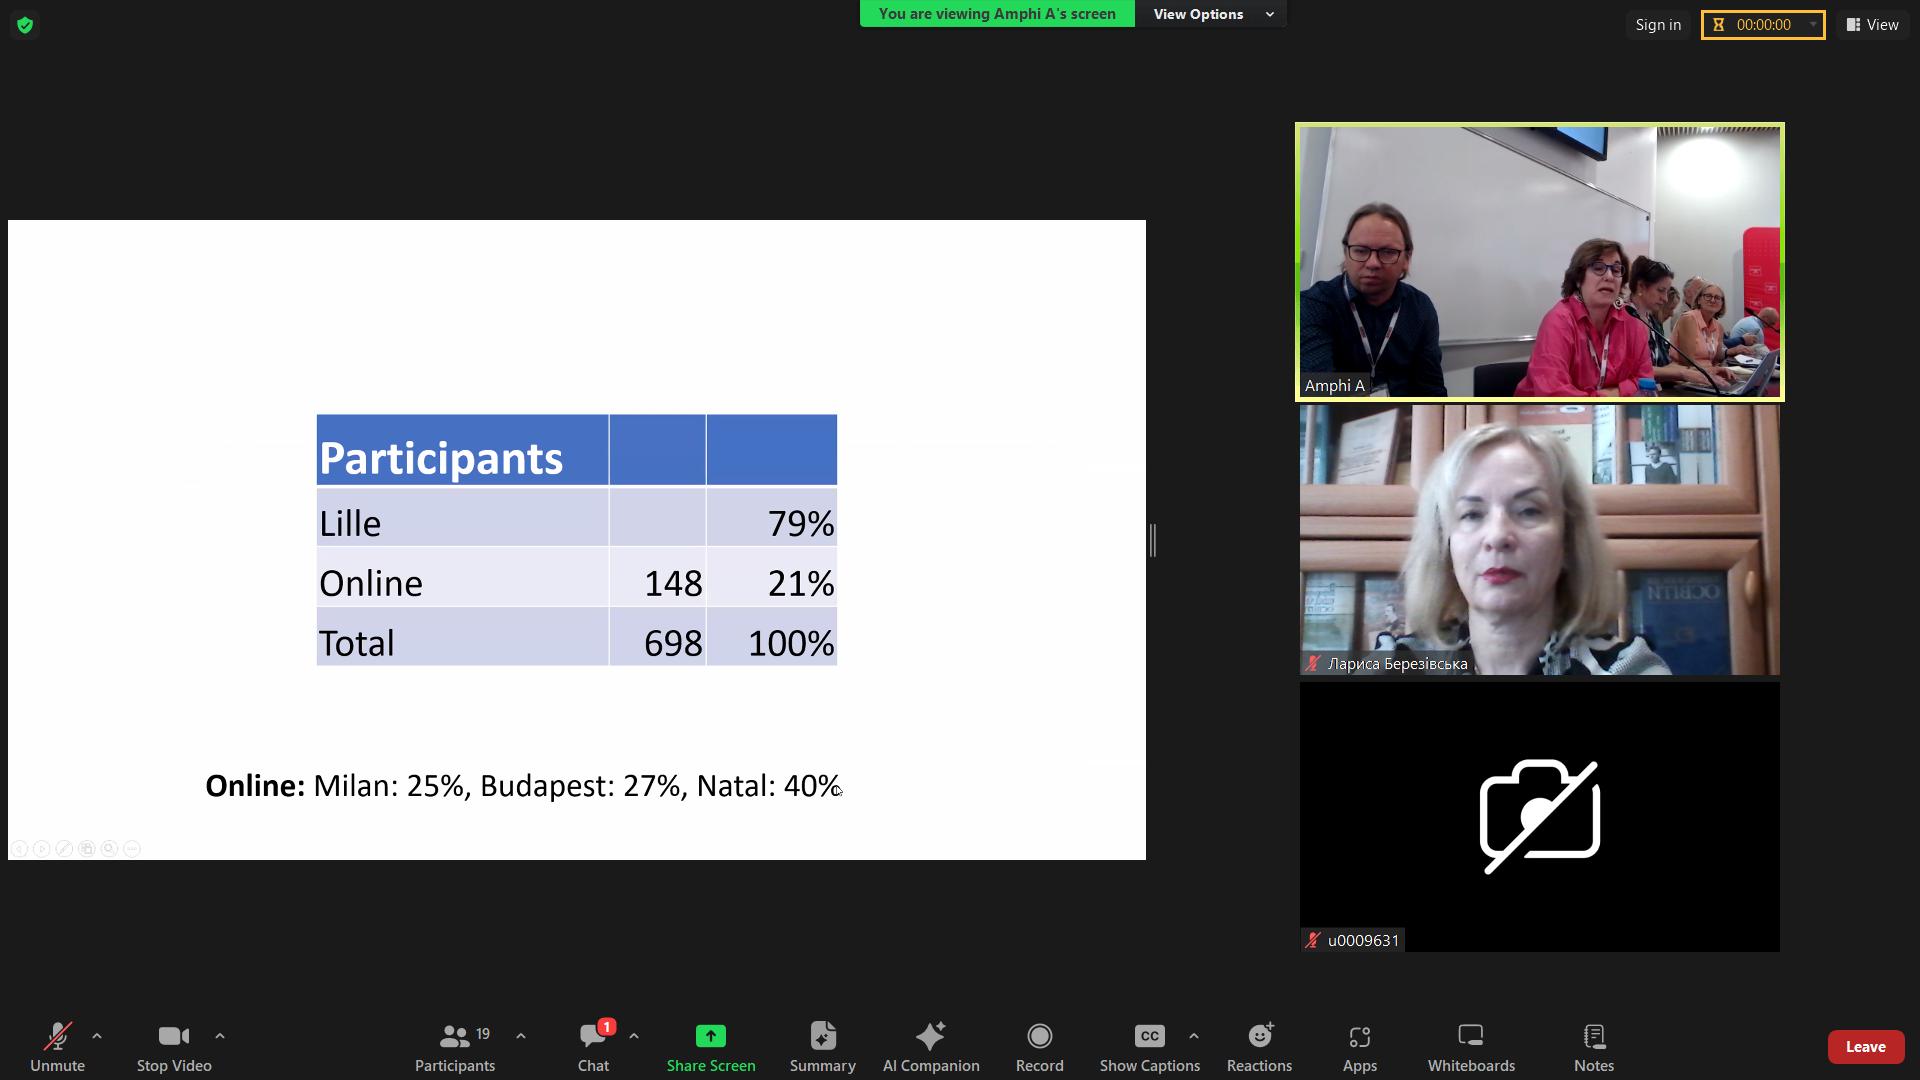Click 'You are viewing Amphi A's screen' banner
Image resolution: width=1920 pixels, height=1080 pixels.
[x=997, y=14]
